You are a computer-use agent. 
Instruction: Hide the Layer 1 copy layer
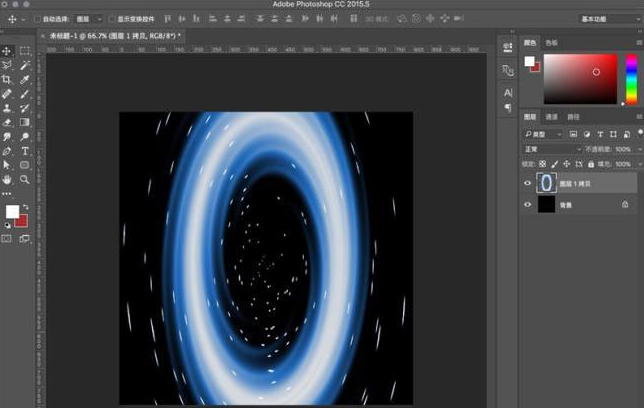click(x=528, y=183)
